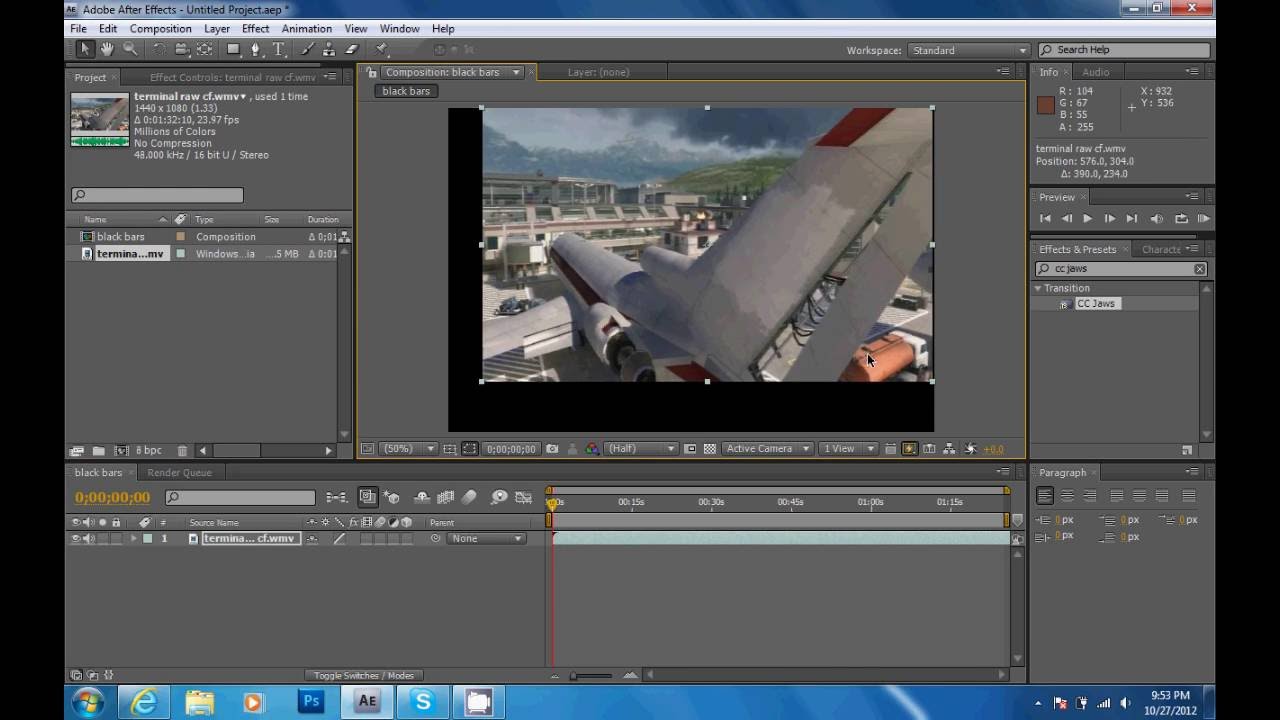Switch to the Effect Controls tab
The height and width of the screenshot is (720, 1280).
pyautogui.click(x=232, y=77)
